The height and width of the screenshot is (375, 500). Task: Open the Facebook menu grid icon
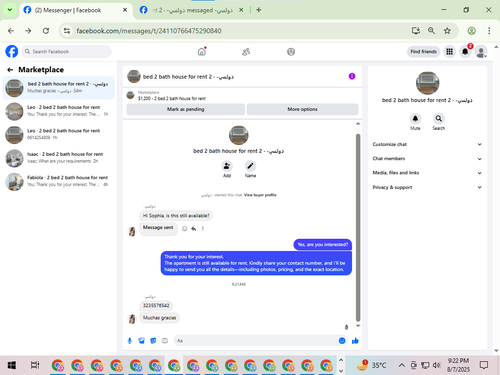(x=449, y=52)
